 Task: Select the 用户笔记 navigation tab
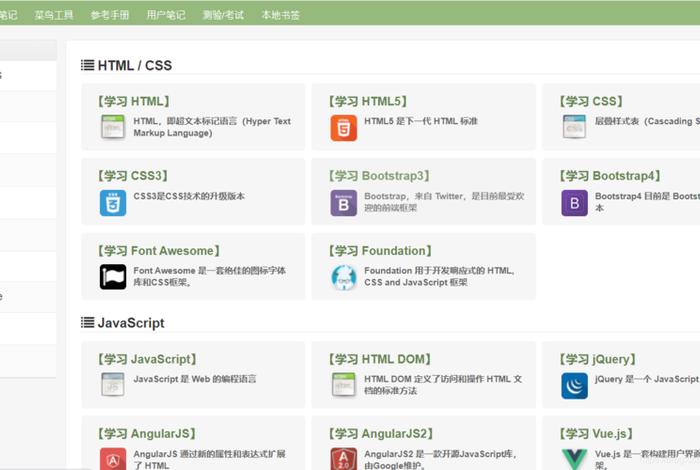pos(166,15)
